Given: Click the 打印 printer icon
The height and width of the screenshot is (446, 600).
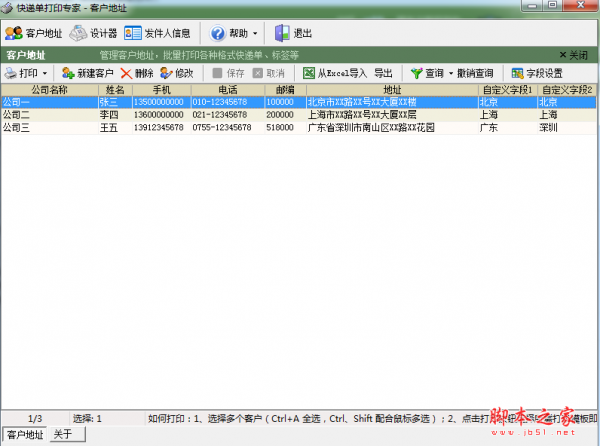Looking at the screenshot, I should click(x=11, y=73).
